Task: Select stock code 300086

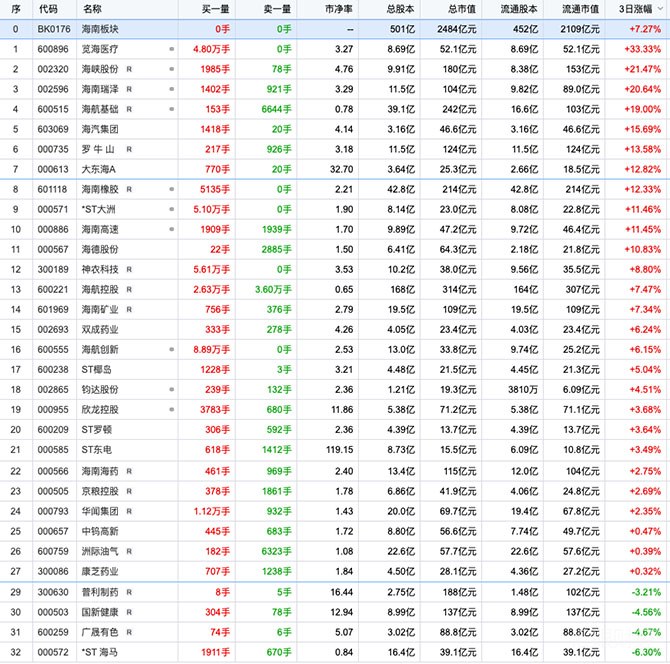Action: (x=53, y=572)
